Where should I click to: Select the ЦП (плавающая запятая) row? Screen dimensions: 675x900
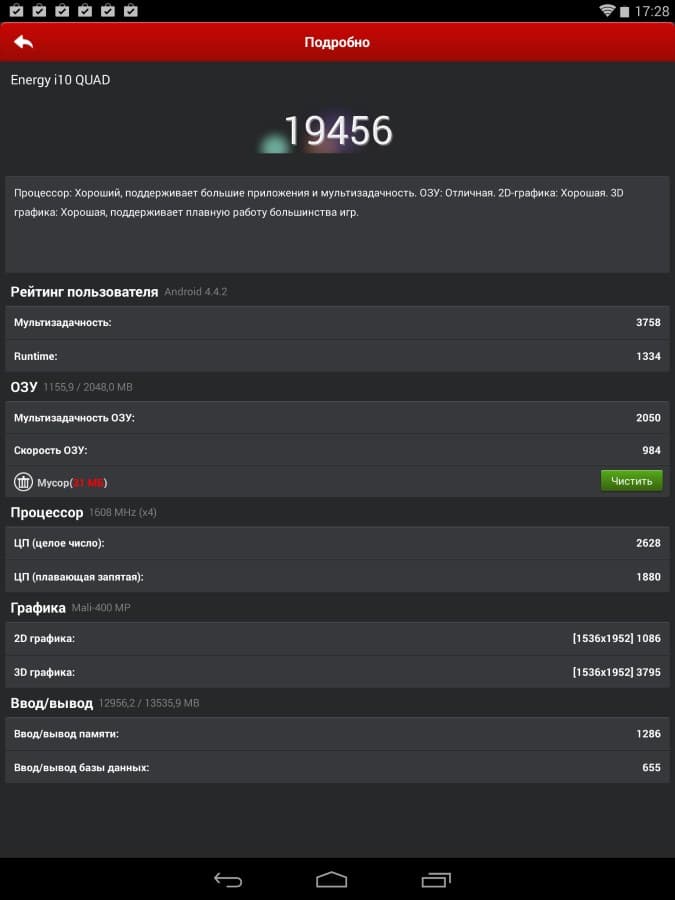click(337, 576)
